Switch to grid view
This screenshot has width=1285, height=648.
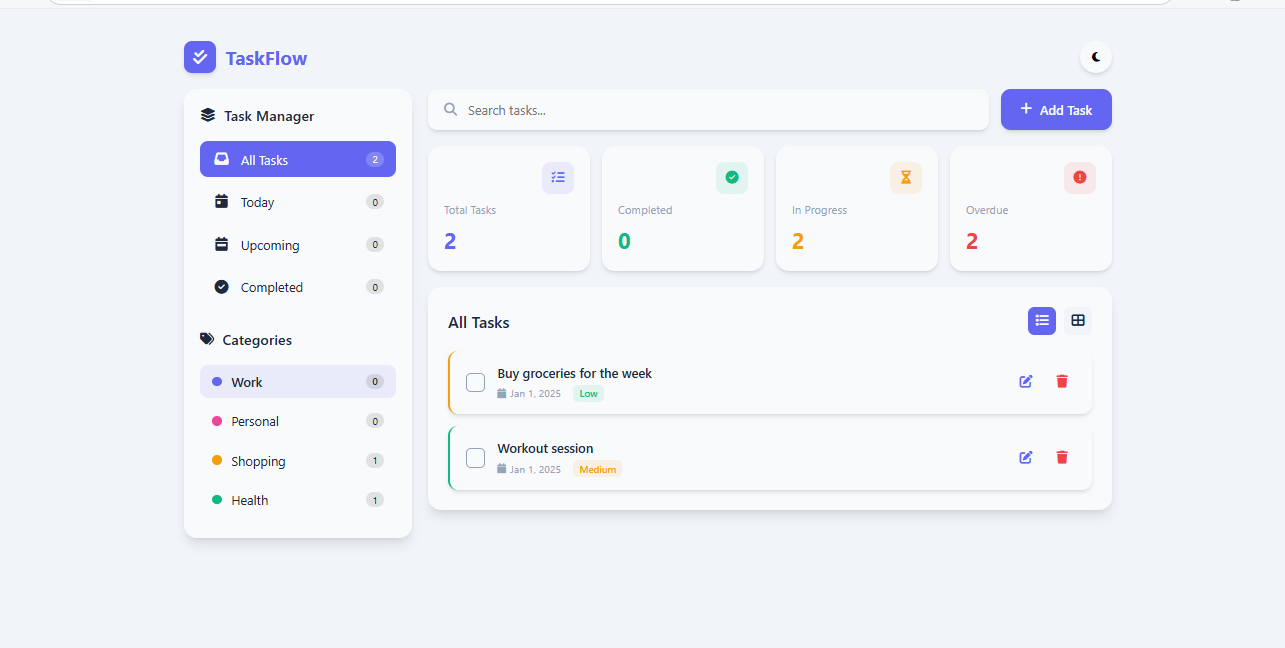click(1078, 321)
